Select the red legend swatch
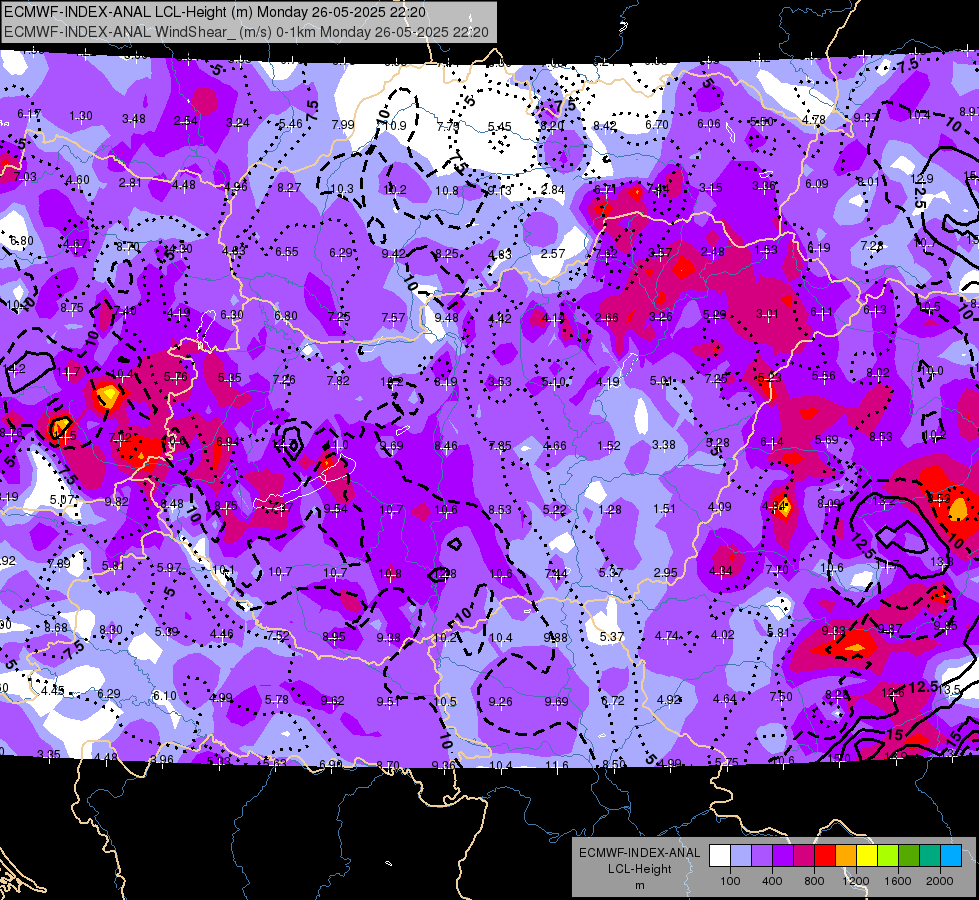This screenshot has width=979, height=900. pyautogui.click(x=825, y=855)
